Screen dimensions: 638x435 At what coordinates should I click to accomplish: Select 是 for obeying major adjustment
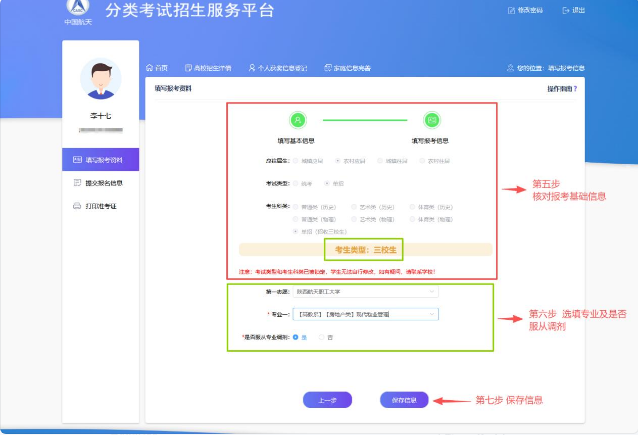[x=296, y=337]
